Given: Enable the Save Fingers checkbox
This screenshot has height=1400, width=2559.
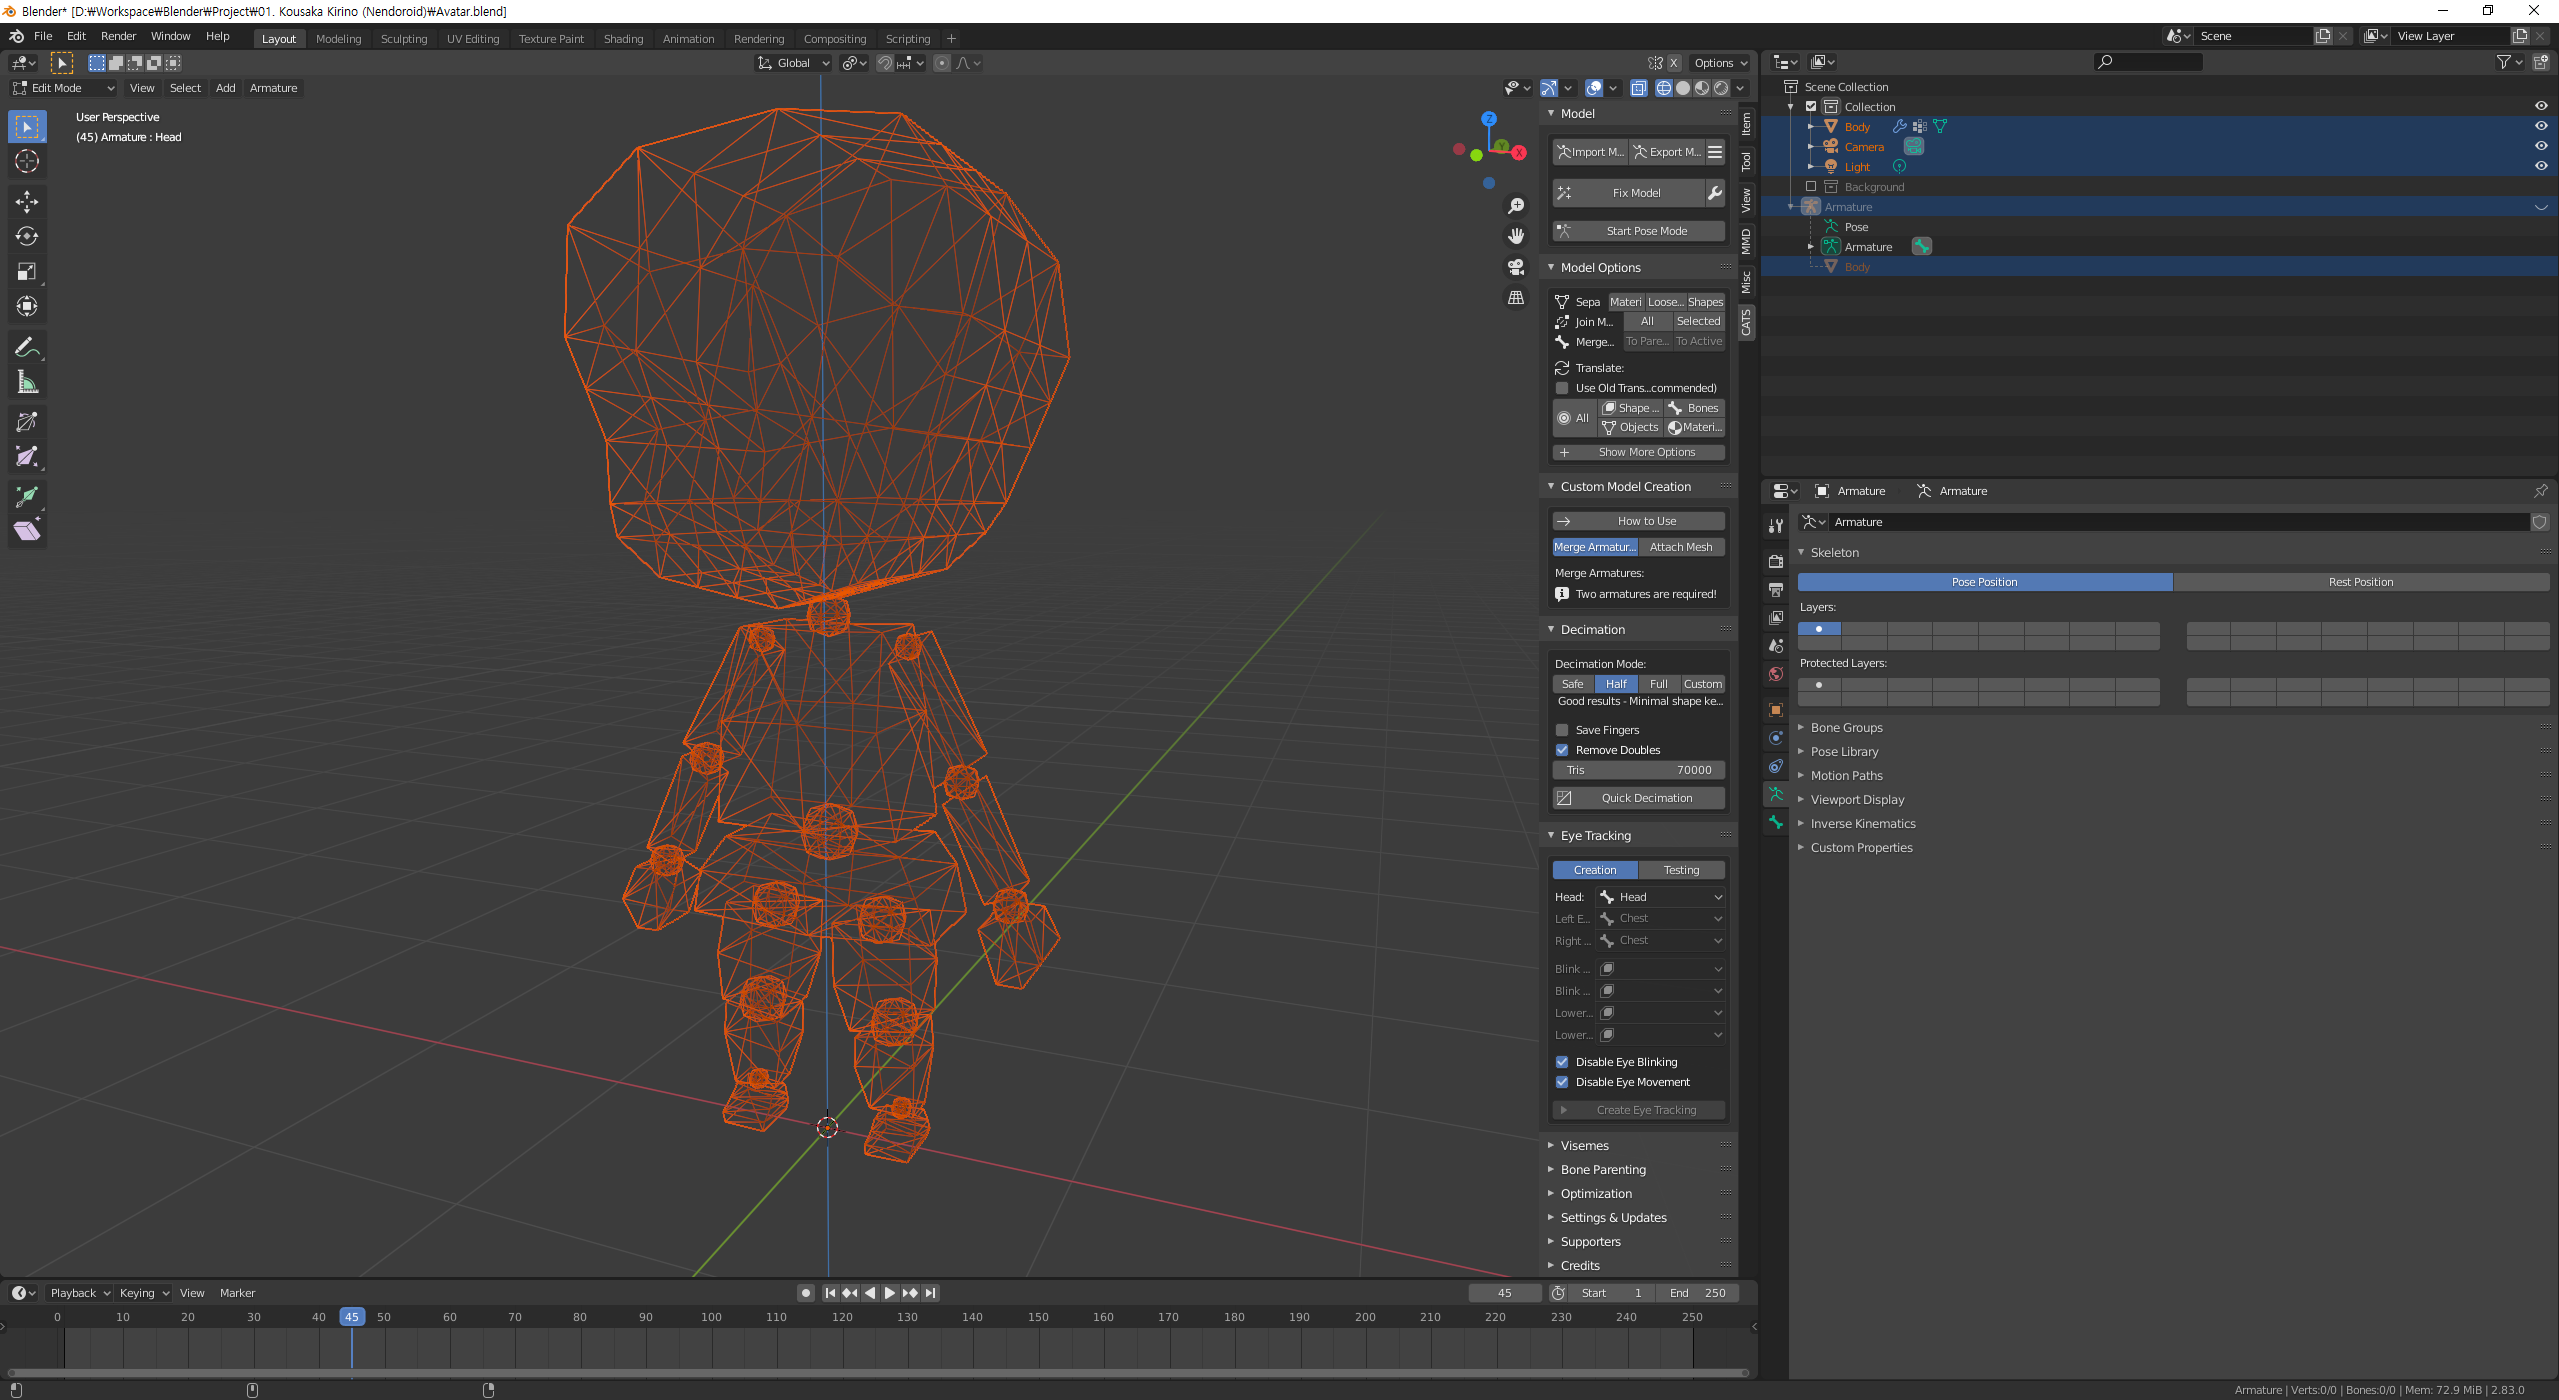Looking at the screenshot, I should pos(1562,730).
